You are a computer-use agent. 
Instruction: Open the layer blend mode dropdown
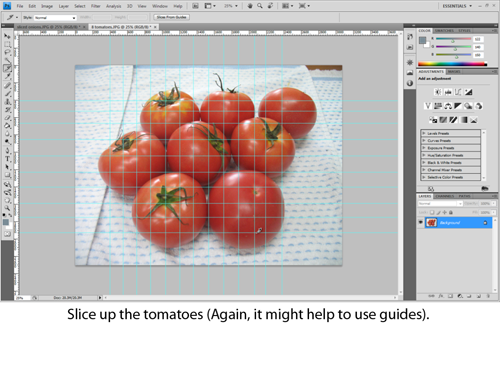(440, 203)
